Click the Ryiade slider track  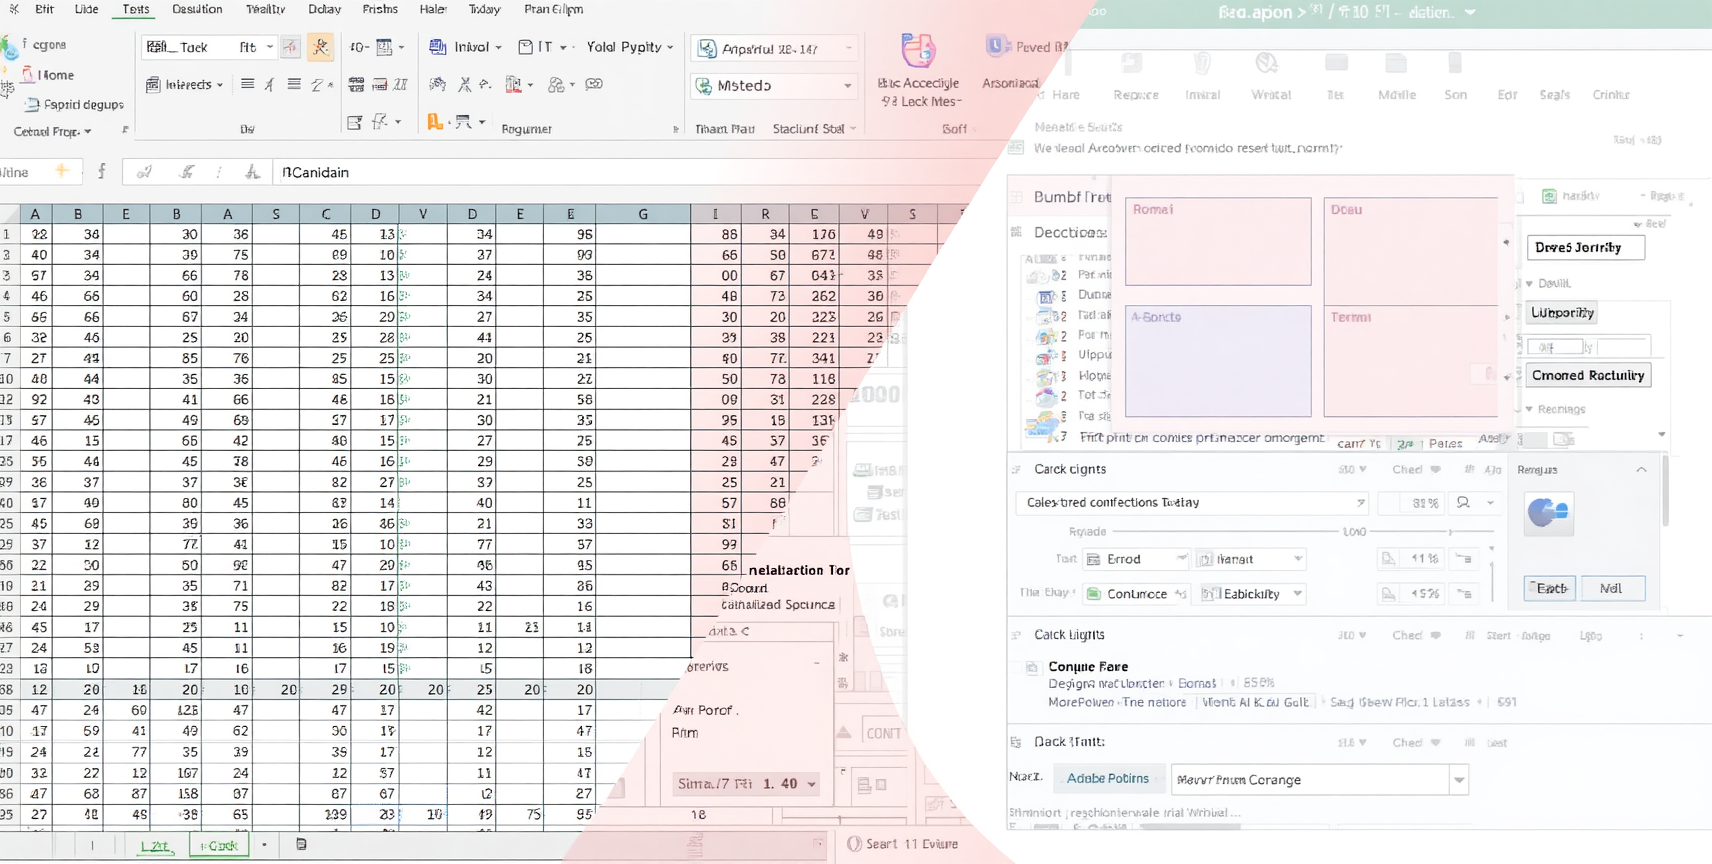[1300, 532]
